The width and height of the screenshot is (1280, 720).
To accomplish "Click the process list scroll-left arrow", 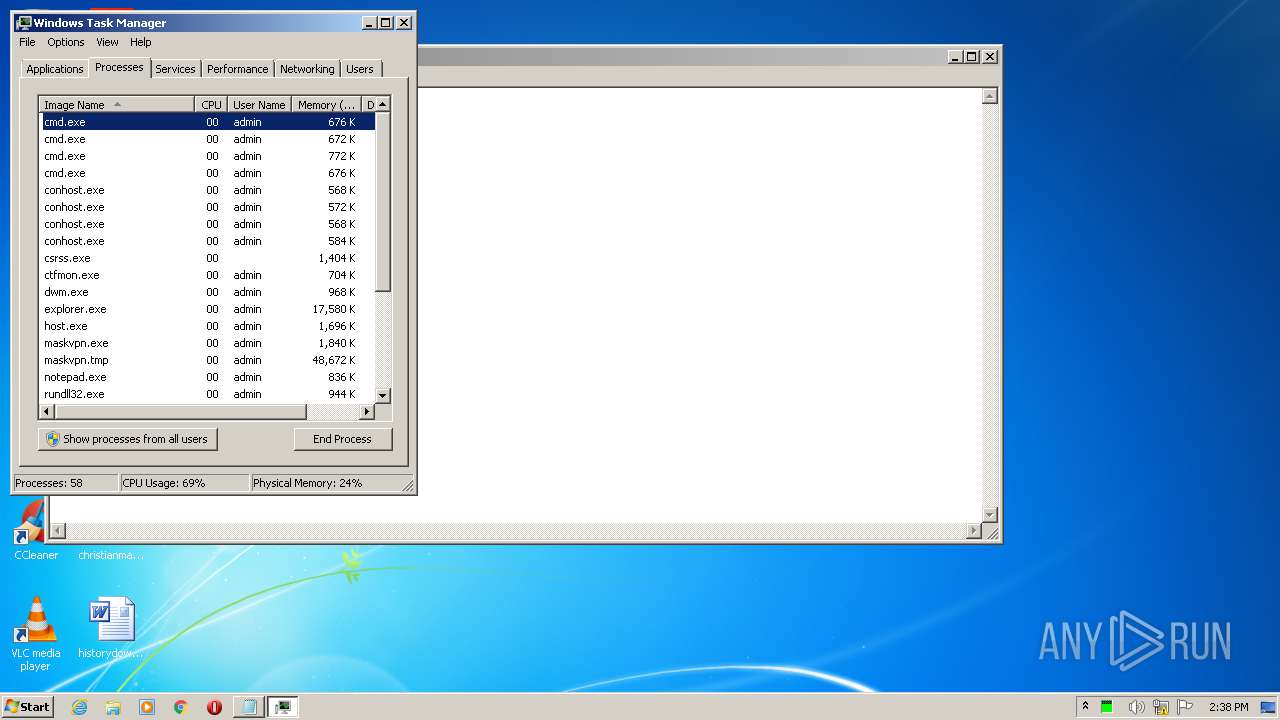I will pyautogui.click(x=46, y=412).
